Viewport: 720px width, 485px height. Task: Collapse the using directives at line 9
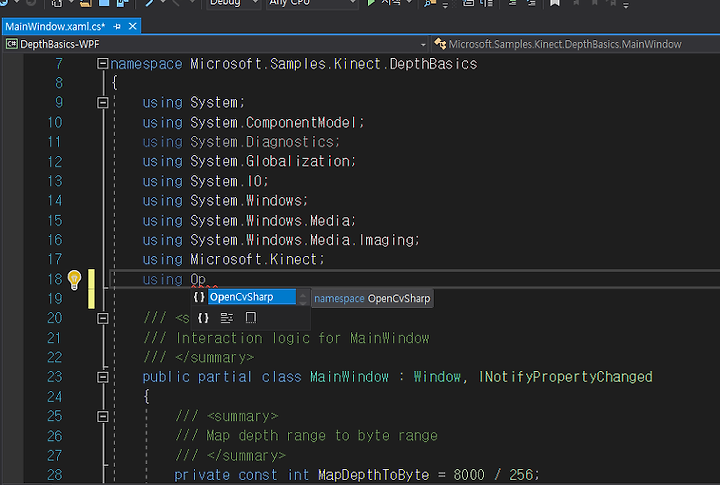click(x=102, y=103)
